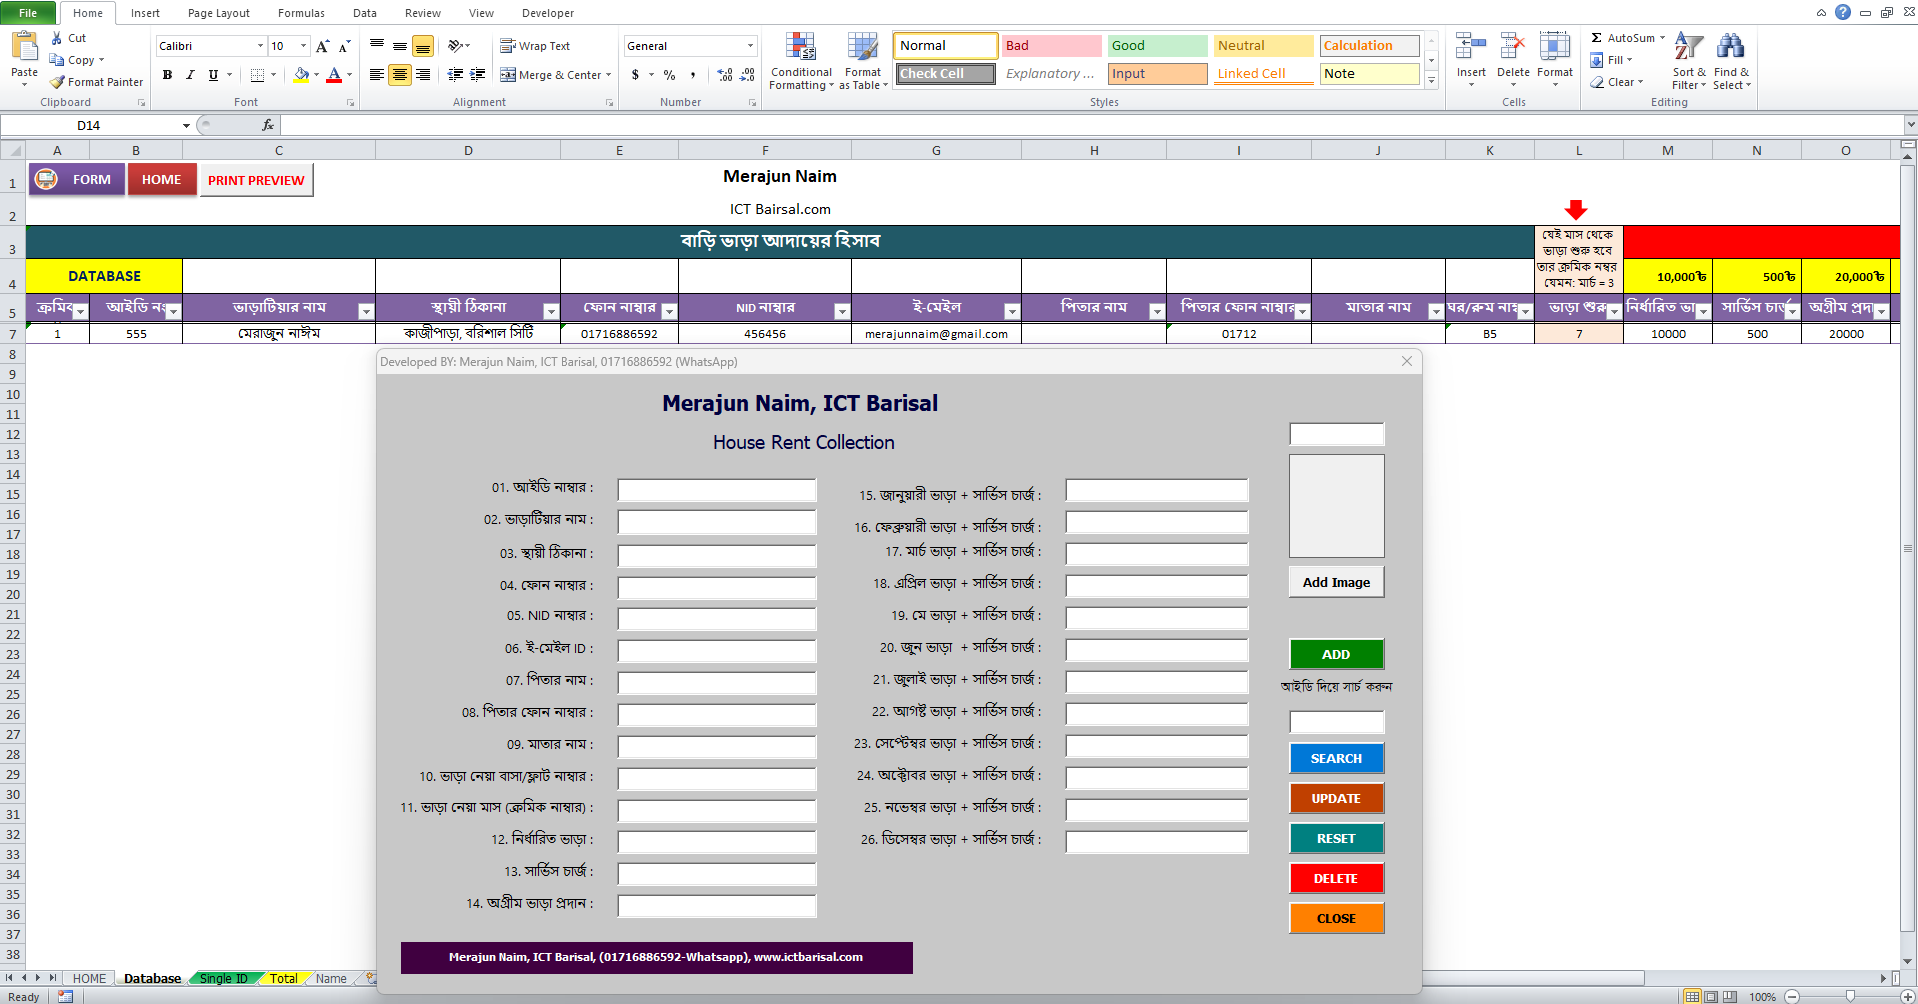
Task: Click the Add Image button
Action: [1336, 582]
